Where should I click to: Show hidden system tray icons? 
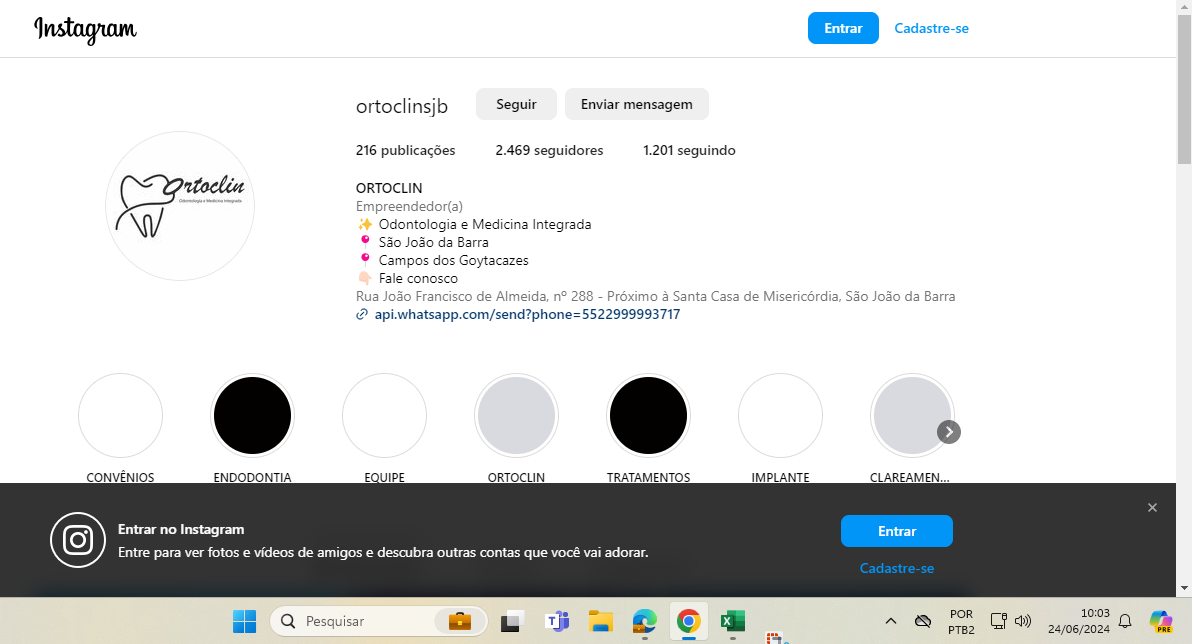point(890,621)
